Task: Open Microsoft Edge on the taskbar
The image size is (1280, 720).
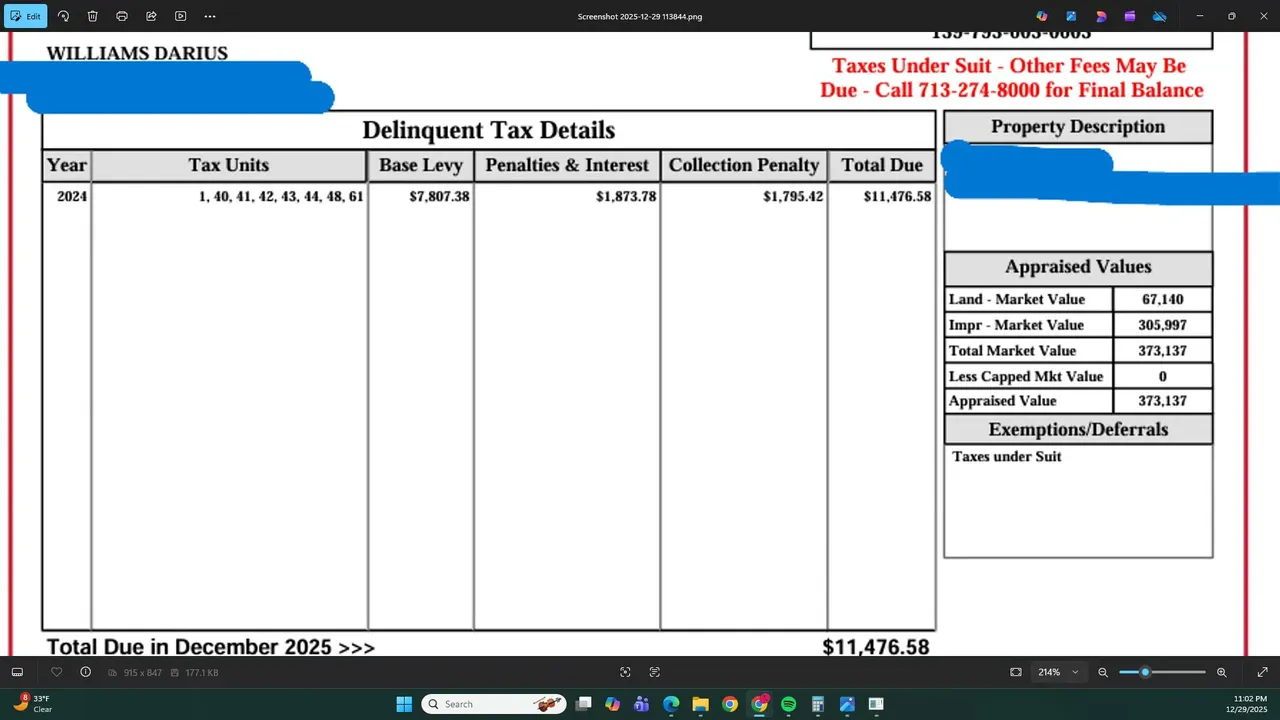Action: (671, 704)
